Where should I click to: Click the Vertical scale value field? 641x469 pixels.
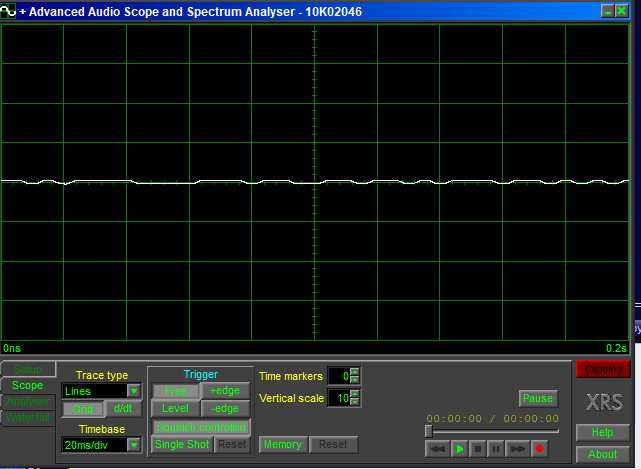pos(339,398)
